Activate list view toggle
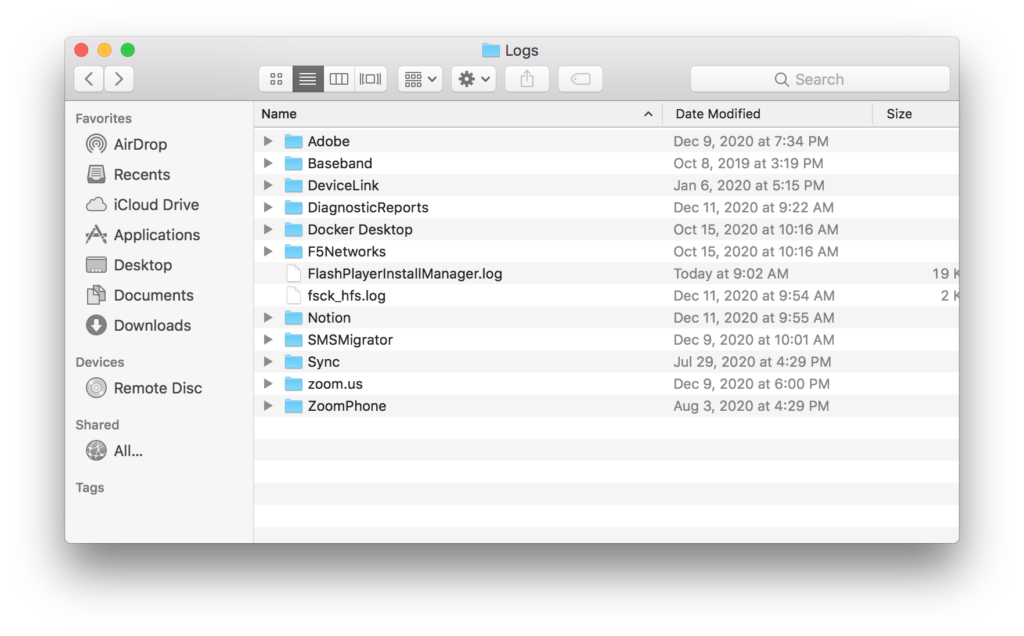Screen dimensions: 1024x636 [308, 79]
